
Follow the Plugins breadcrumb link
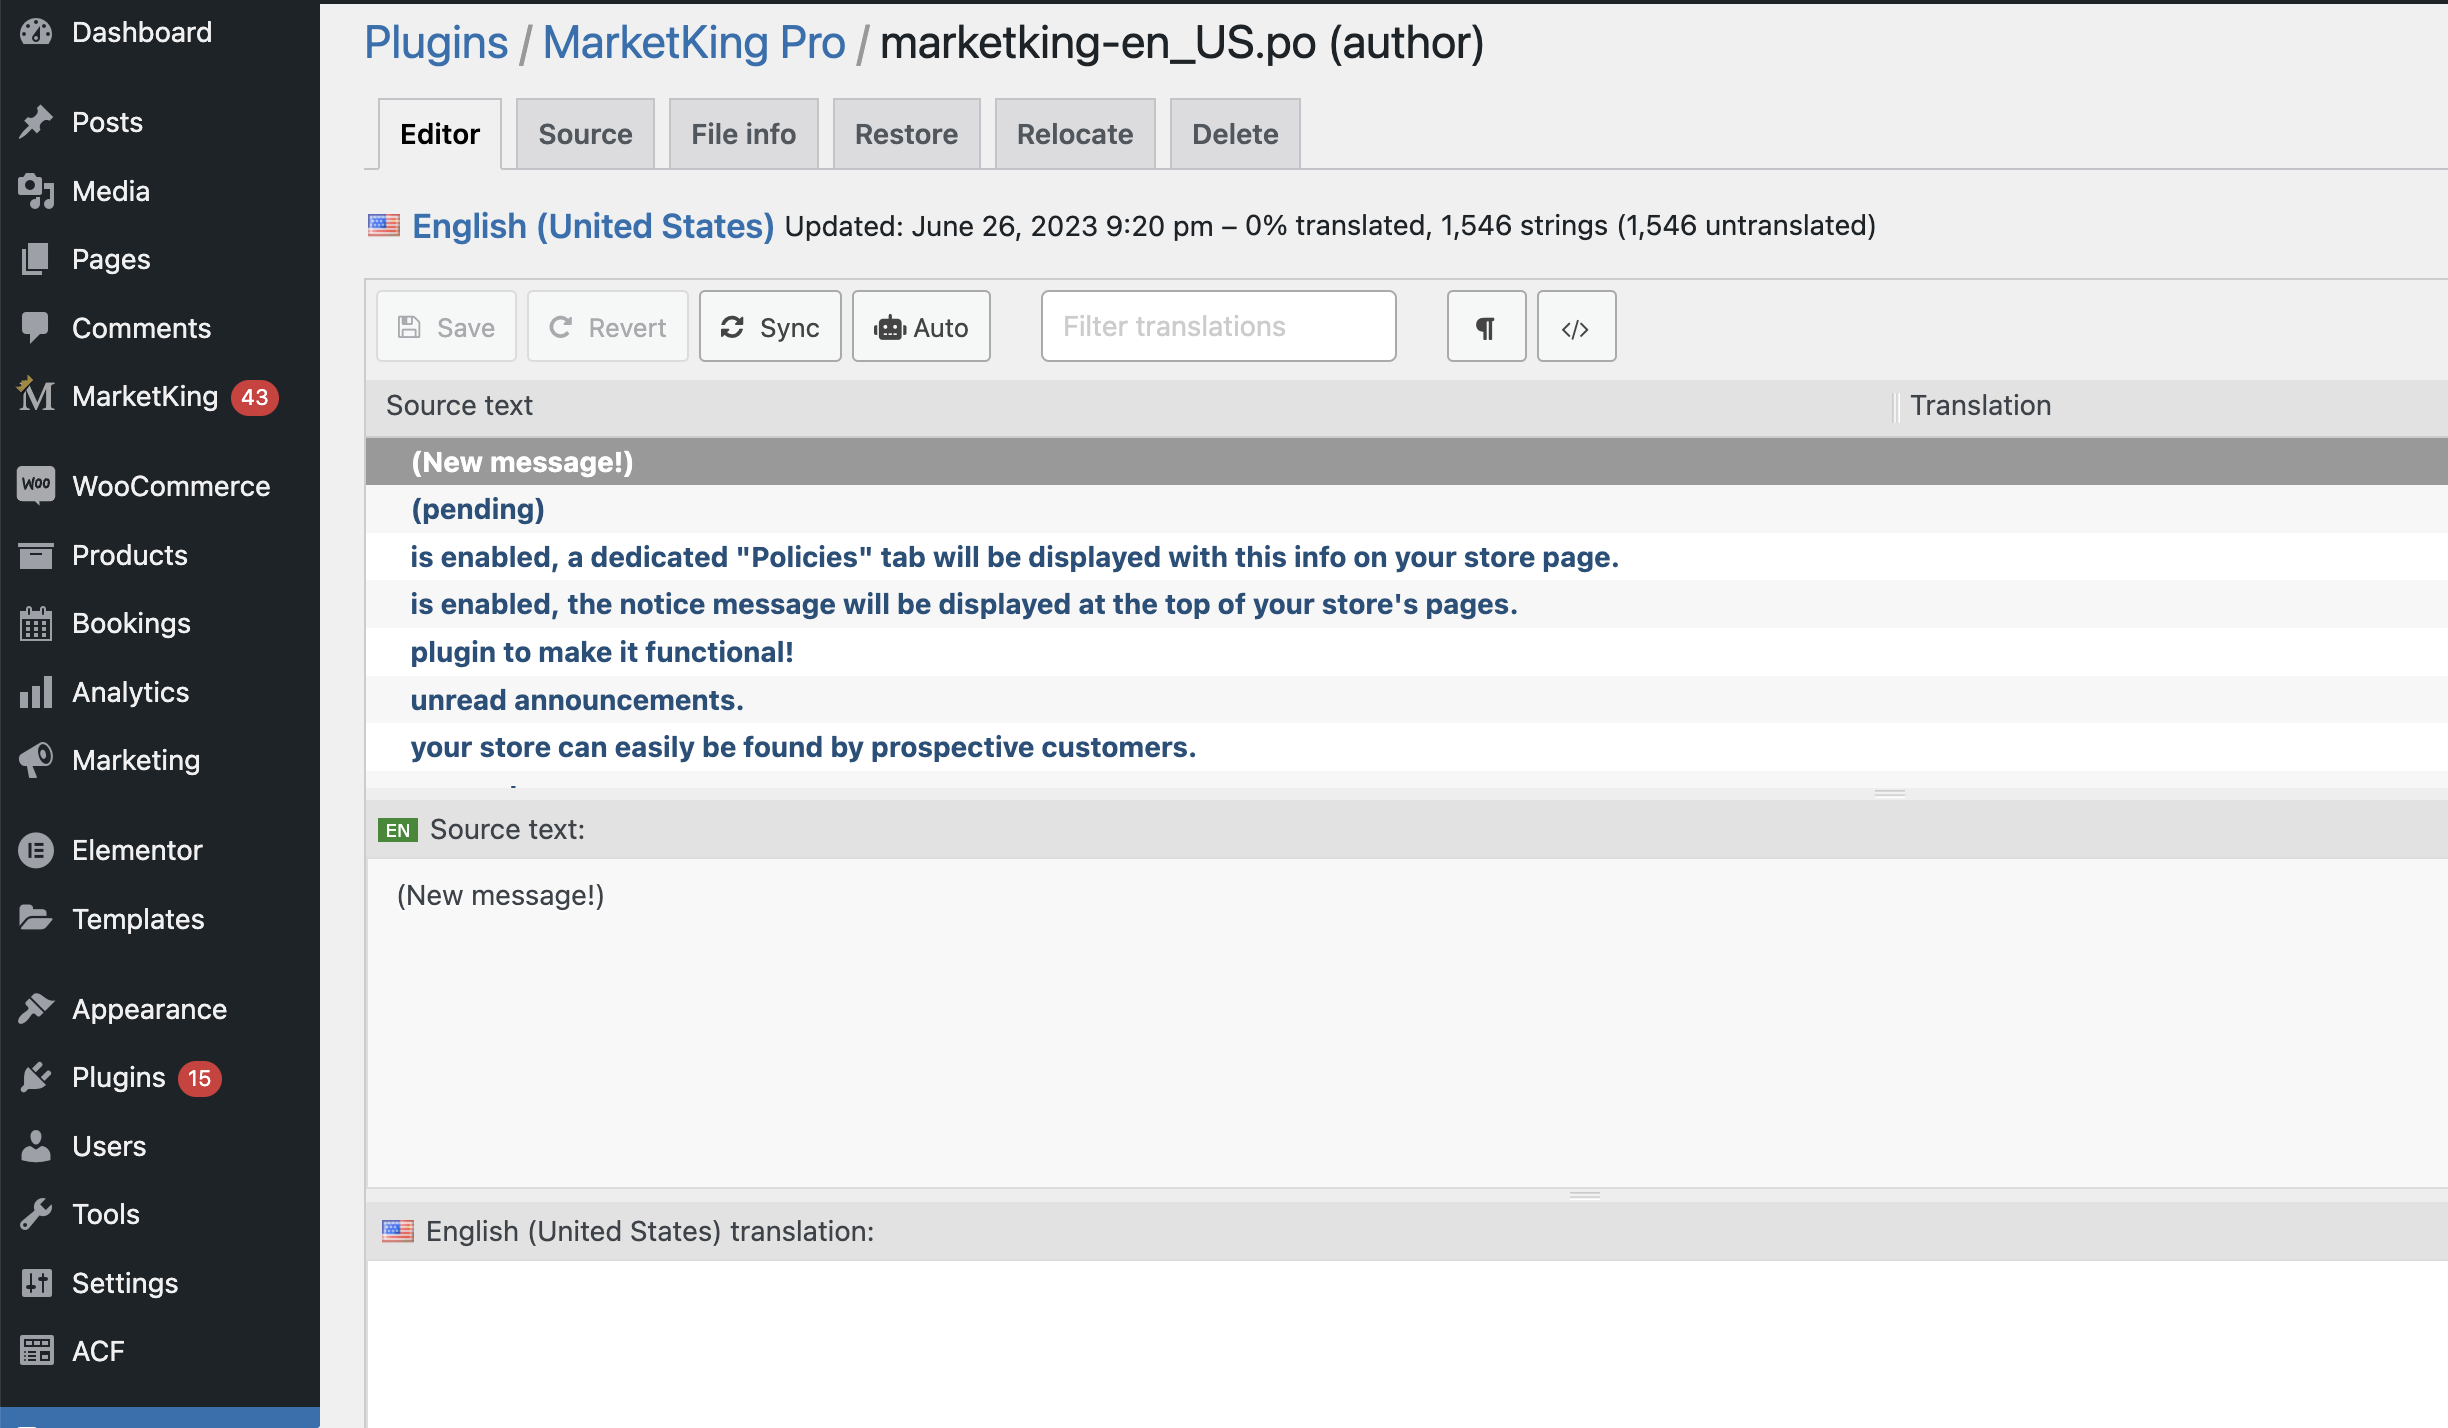tap(436, 43)
